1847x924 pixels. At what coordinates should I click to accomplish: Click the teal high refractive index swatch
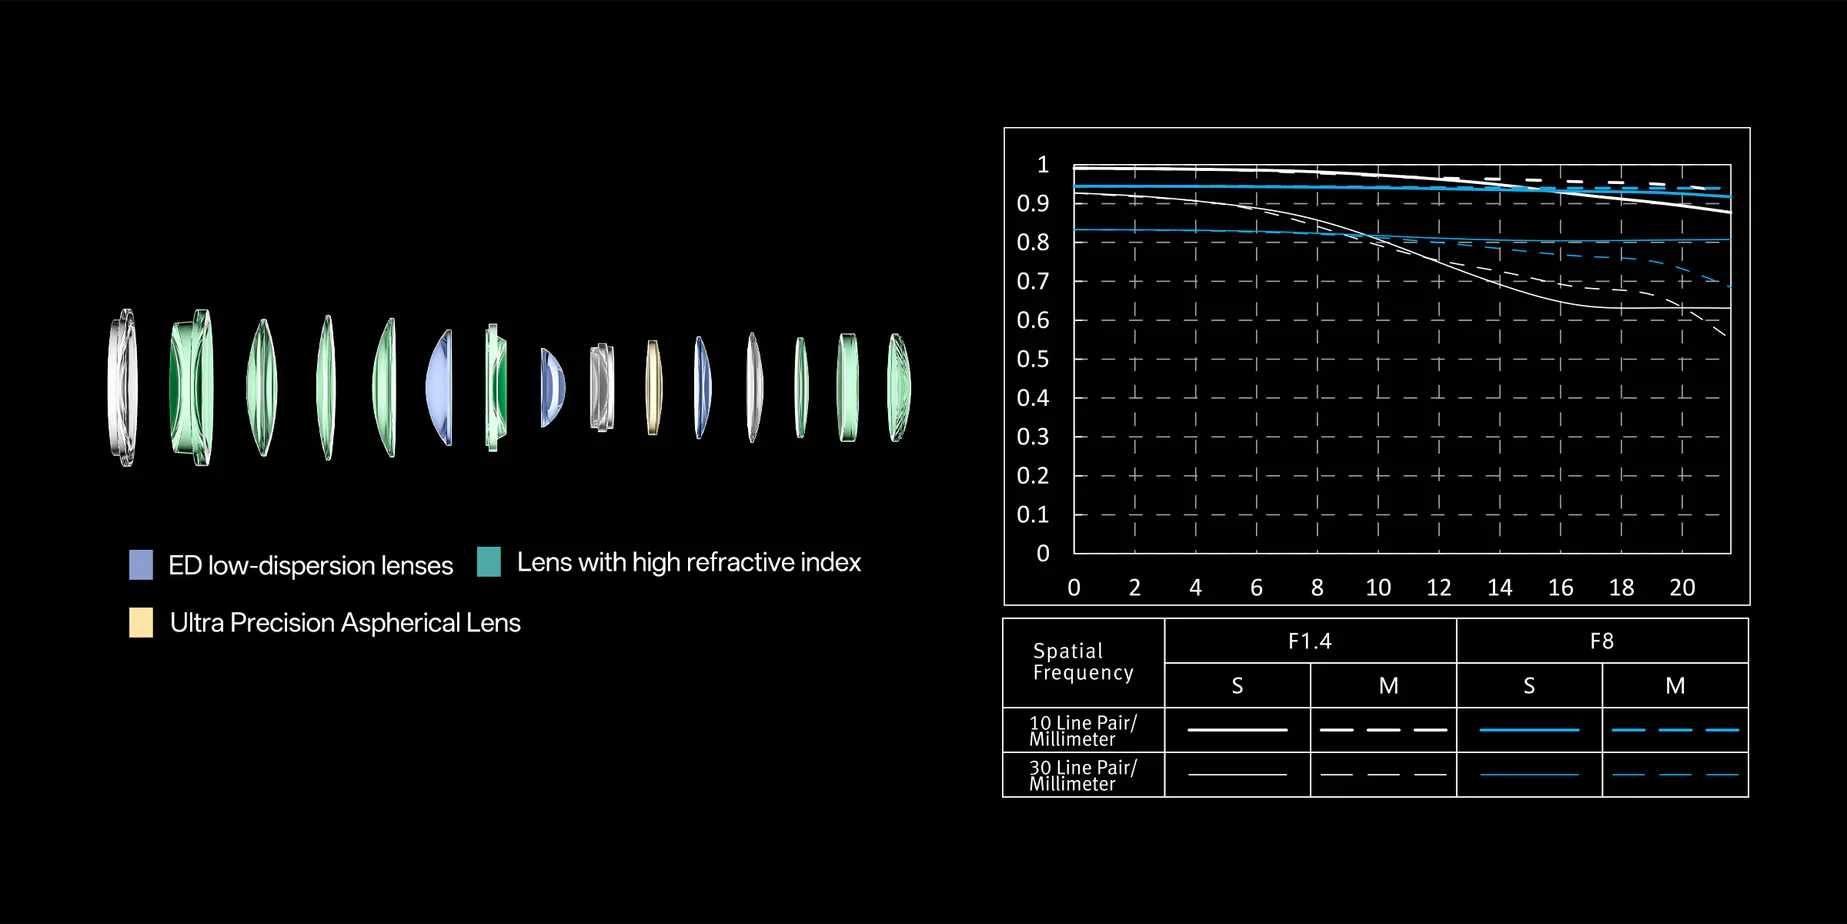(489, 562)
